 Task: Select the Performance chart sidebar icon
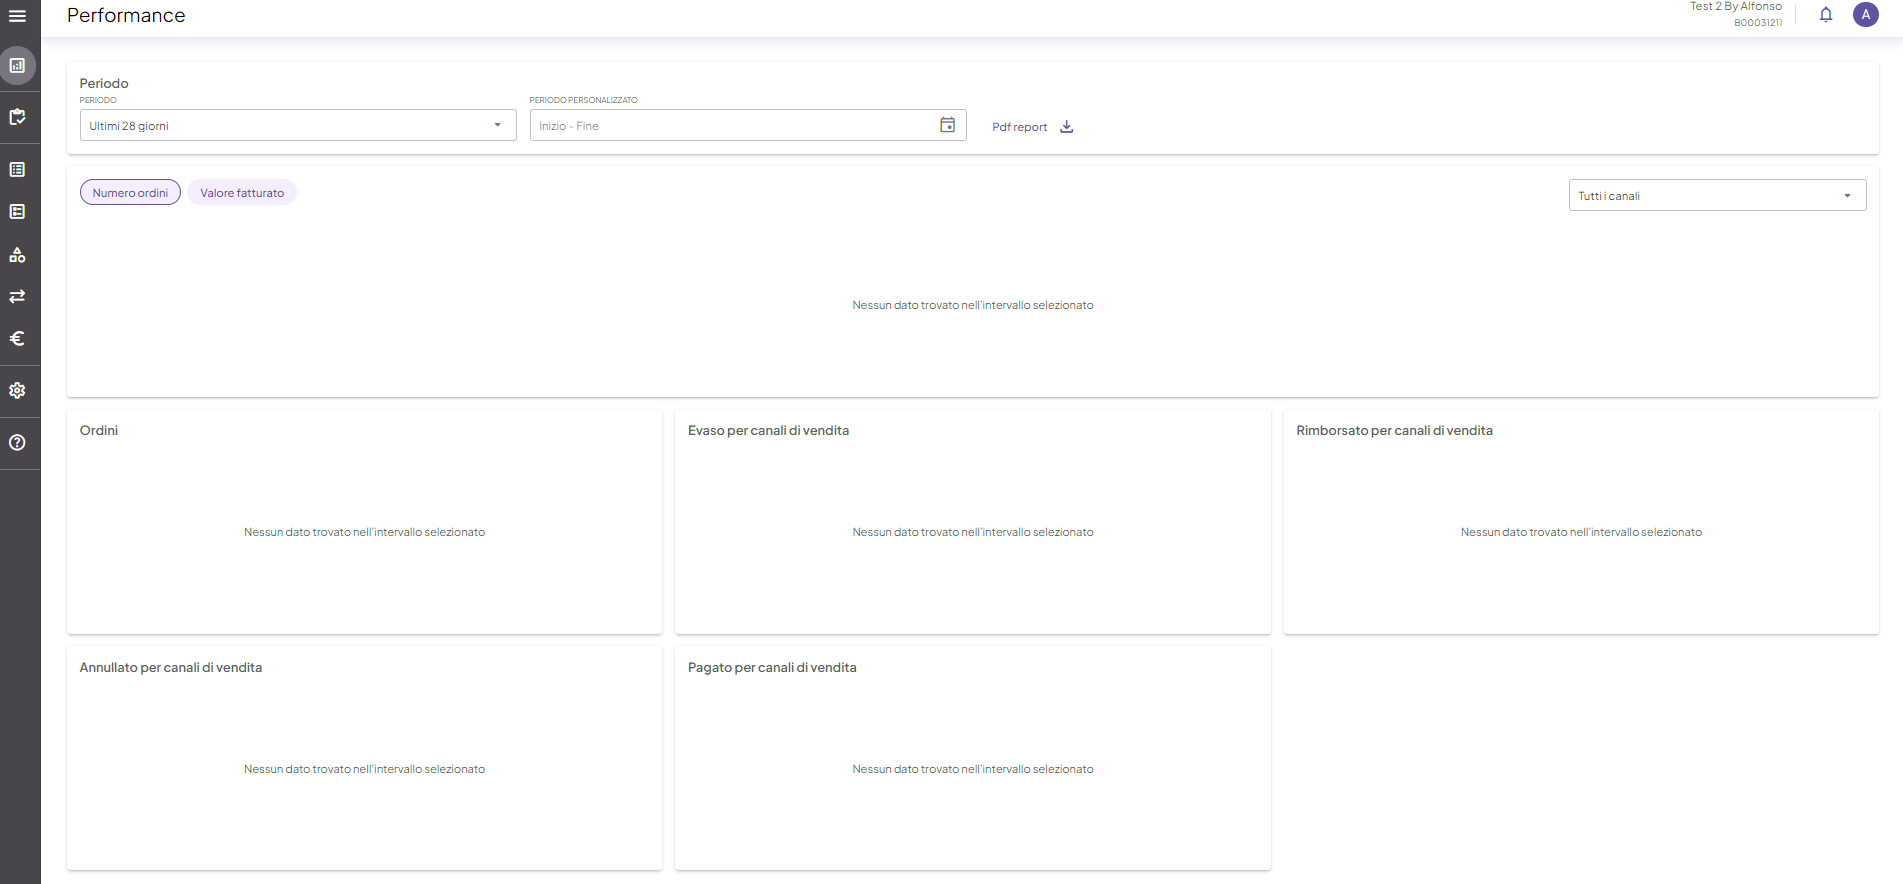tap(17, 66)
